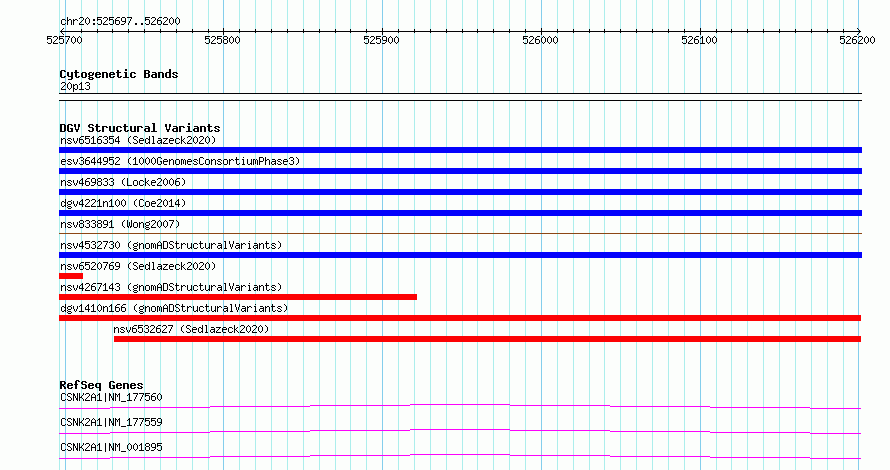Open nsv4532730 (gnomADStructuralVariants) label
Screen dimensions: 890x470
coord(171,245)
